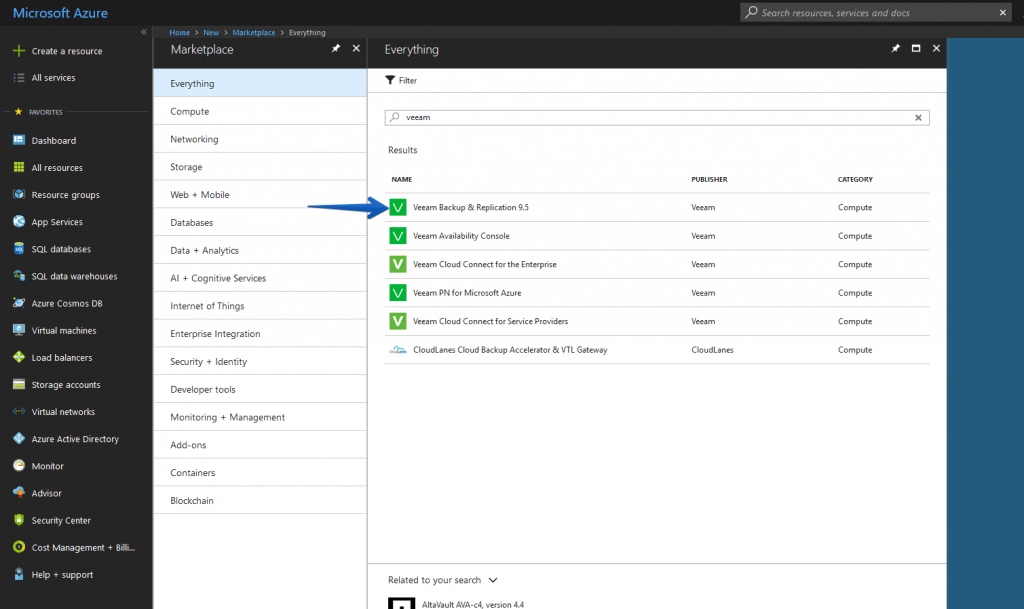This screenshot has height=609, width=1024.
Task: Click the Veeam Backup & Replication 9.5 logo
Action: point(398,208)
